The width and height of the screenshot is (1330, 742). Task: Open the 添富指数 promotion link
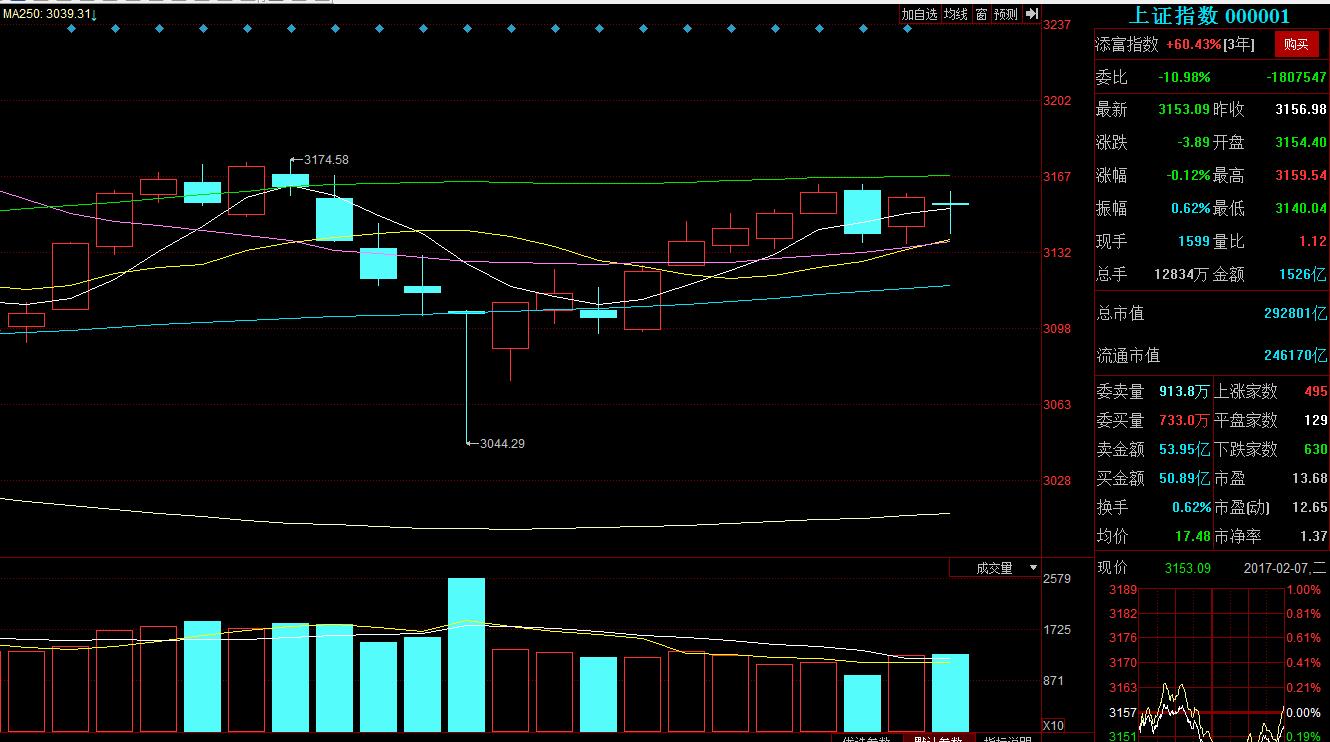[x=1127, y=44]
